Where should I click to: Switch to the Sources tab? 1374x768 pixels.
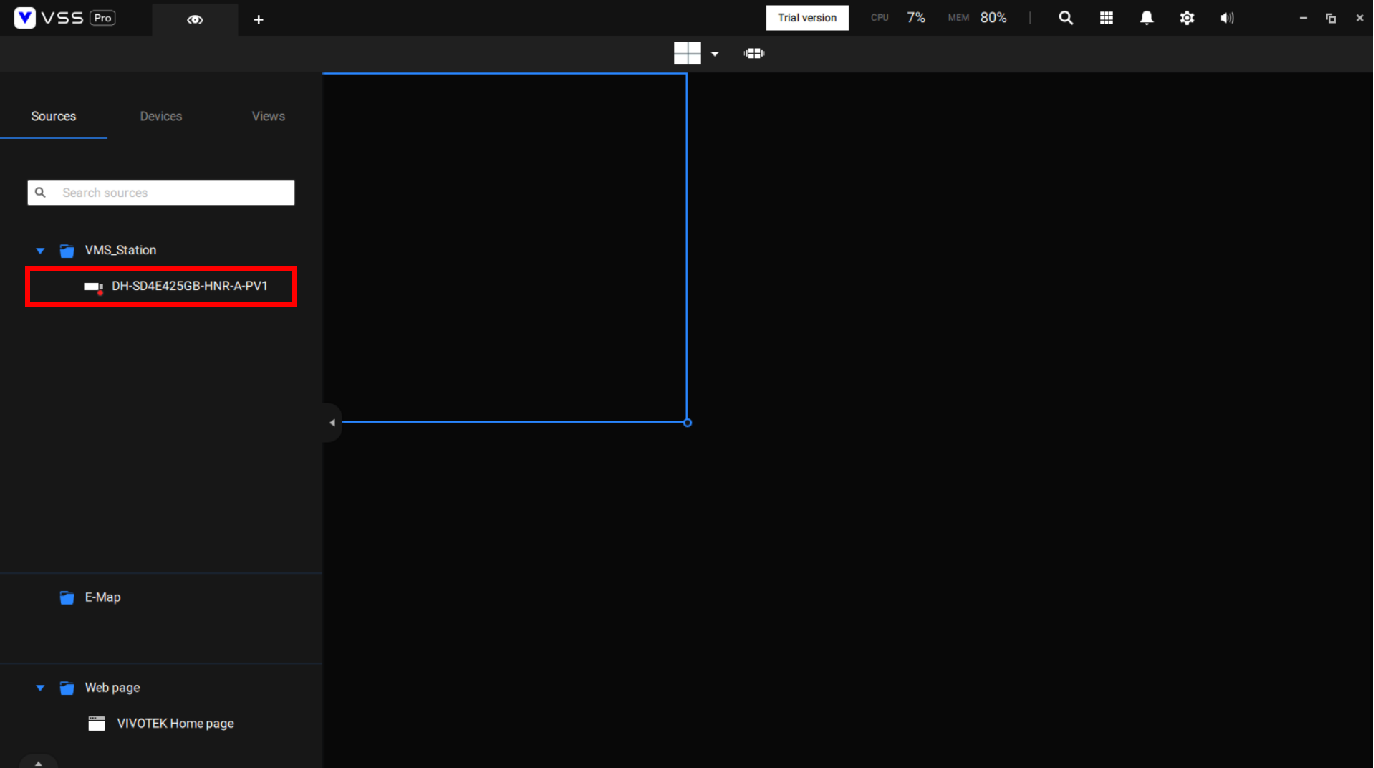pos(54,116)
